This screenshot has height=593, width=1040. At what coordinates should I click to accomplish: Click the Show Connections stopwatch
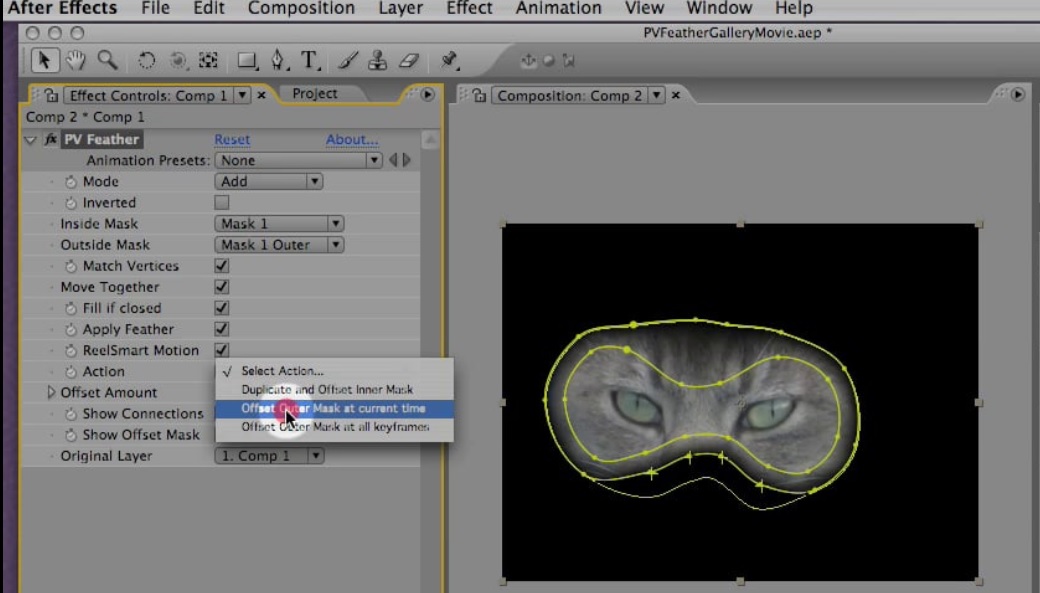pyautogui.click(x=70, y=414)
